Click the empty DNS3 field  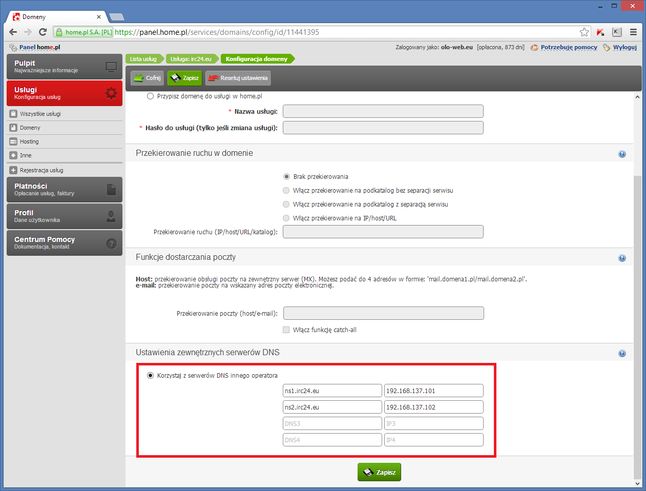(x=332, y=423)
